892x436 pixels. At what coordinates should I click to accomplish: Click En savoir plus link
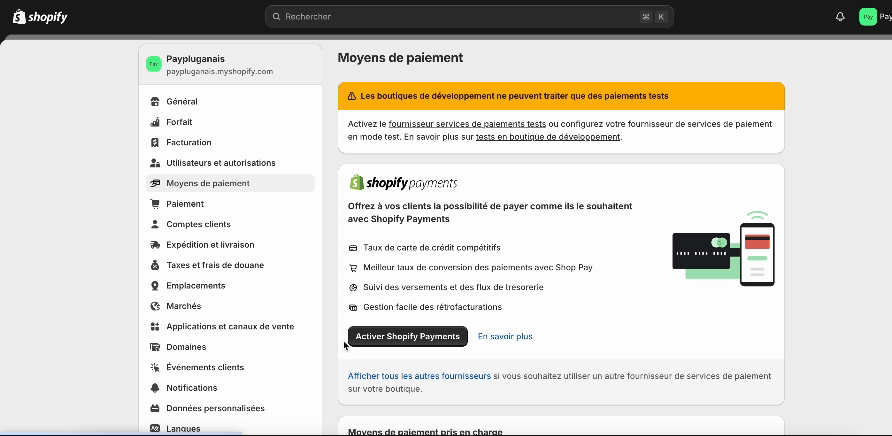tap(505, 336)
